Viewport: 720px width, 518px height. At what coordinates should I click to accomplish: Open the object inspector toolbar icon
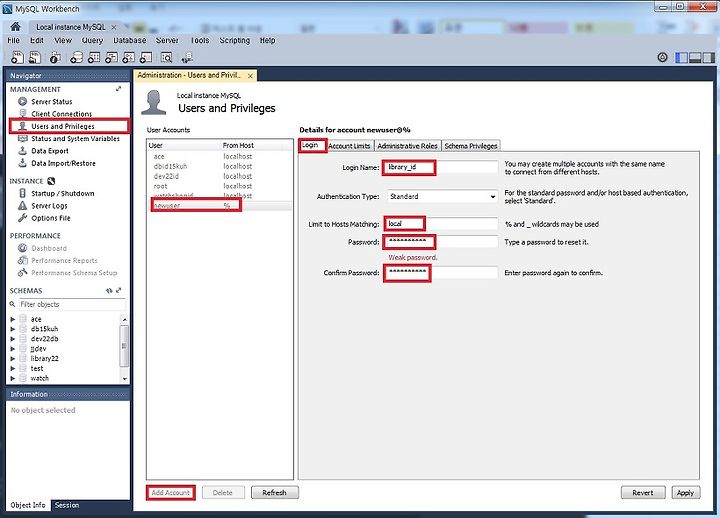(x=55, y=57)
